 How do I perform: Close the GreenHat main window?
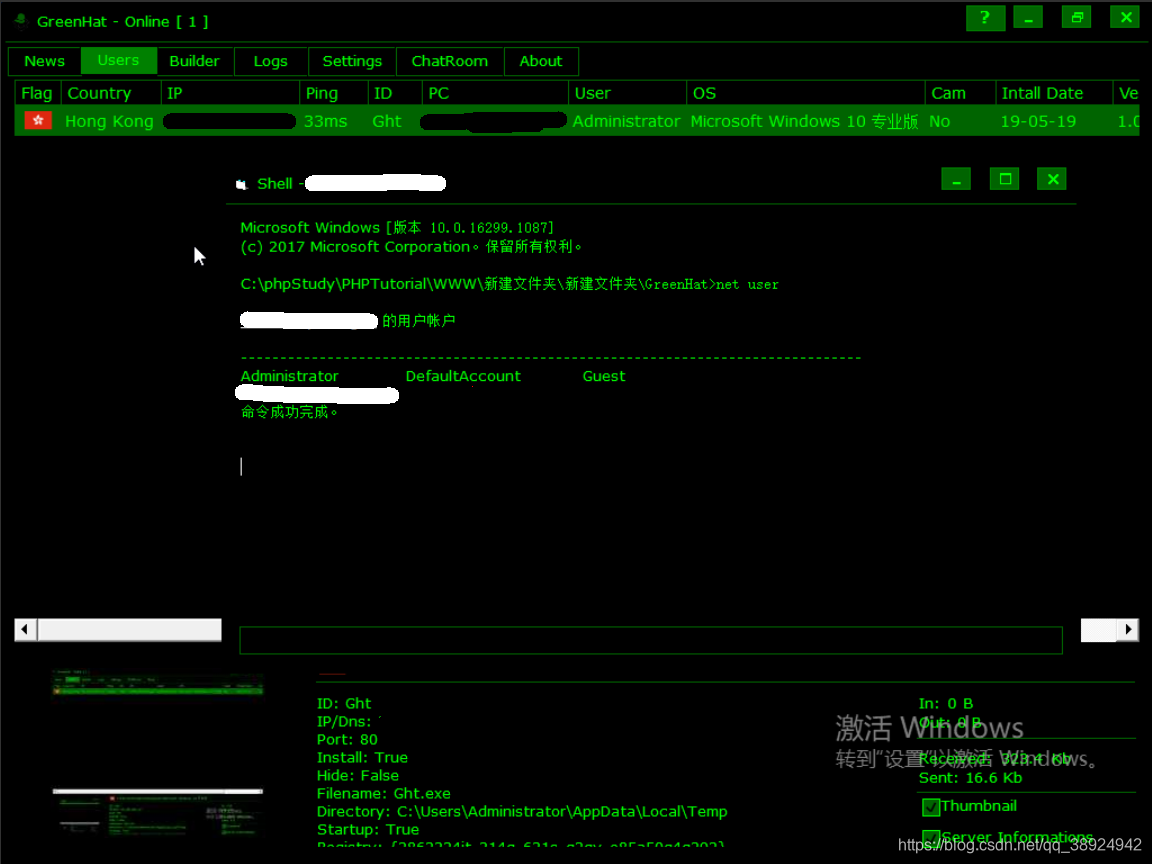[1125, 18]
